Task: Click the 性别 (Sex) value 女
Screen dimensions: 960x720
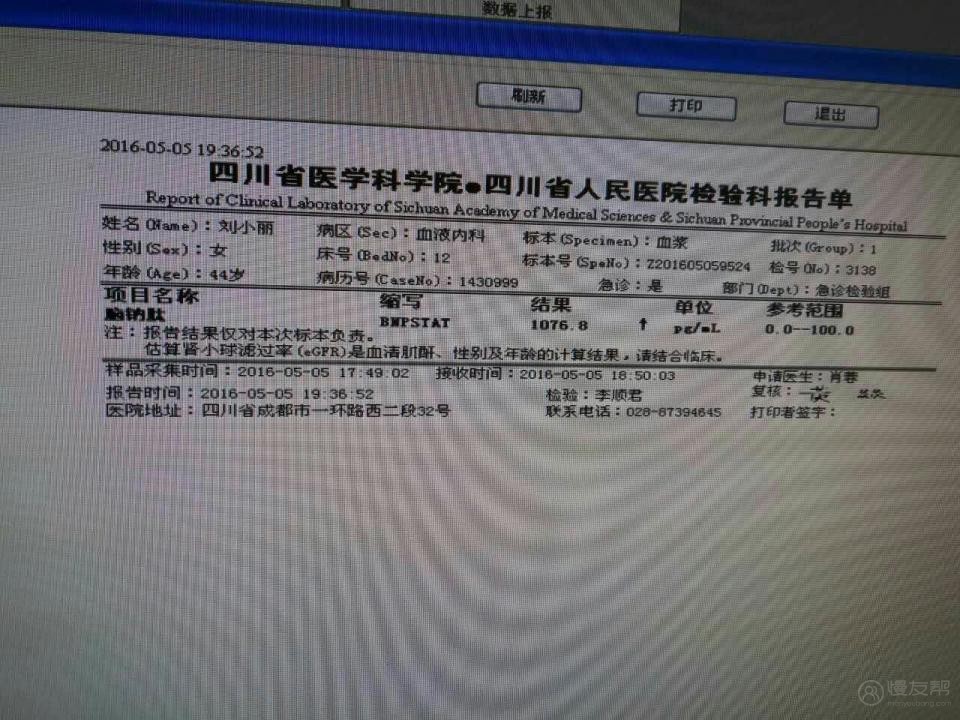Action: point(218,250)
